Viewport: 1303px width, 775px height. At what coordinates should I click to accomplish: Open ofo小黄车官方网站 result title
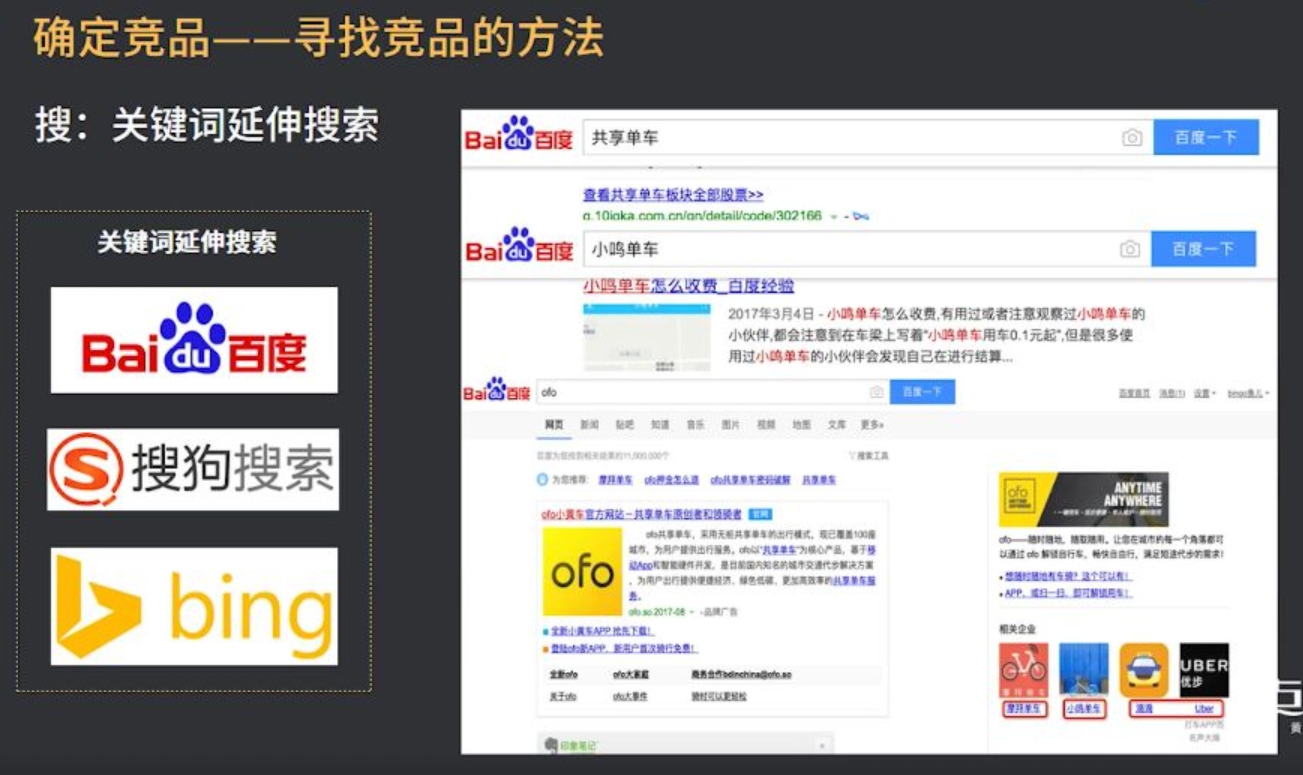click(641, 514)
